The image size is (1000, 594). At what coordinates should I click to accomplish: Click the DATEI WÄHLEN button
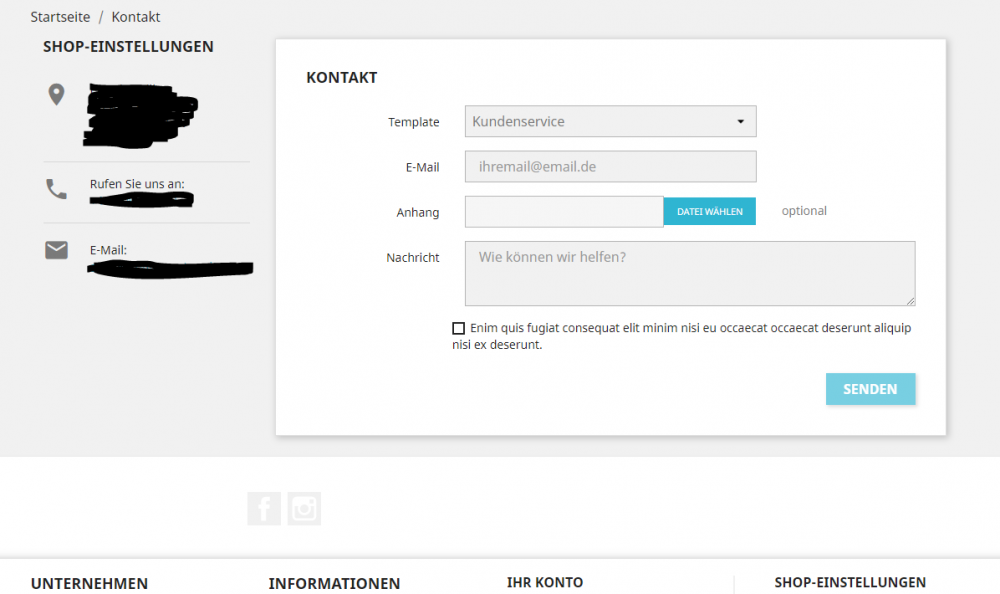click(710, 211)
